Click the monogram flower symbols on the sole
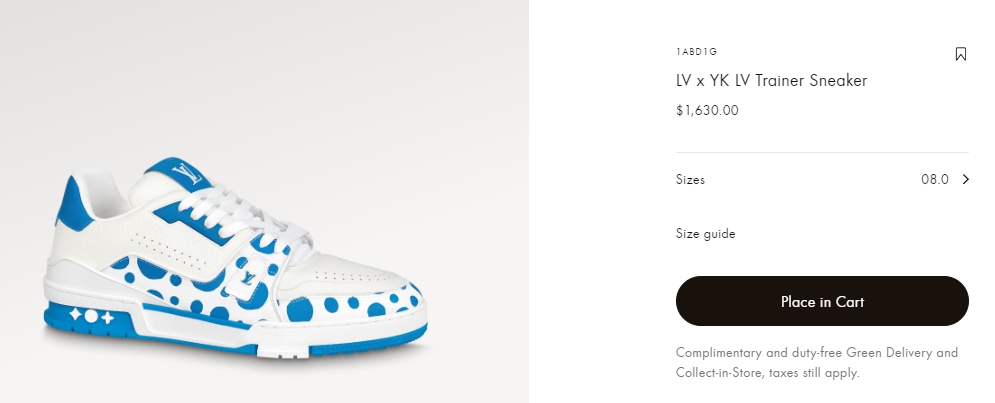 (x=91, y=315)
